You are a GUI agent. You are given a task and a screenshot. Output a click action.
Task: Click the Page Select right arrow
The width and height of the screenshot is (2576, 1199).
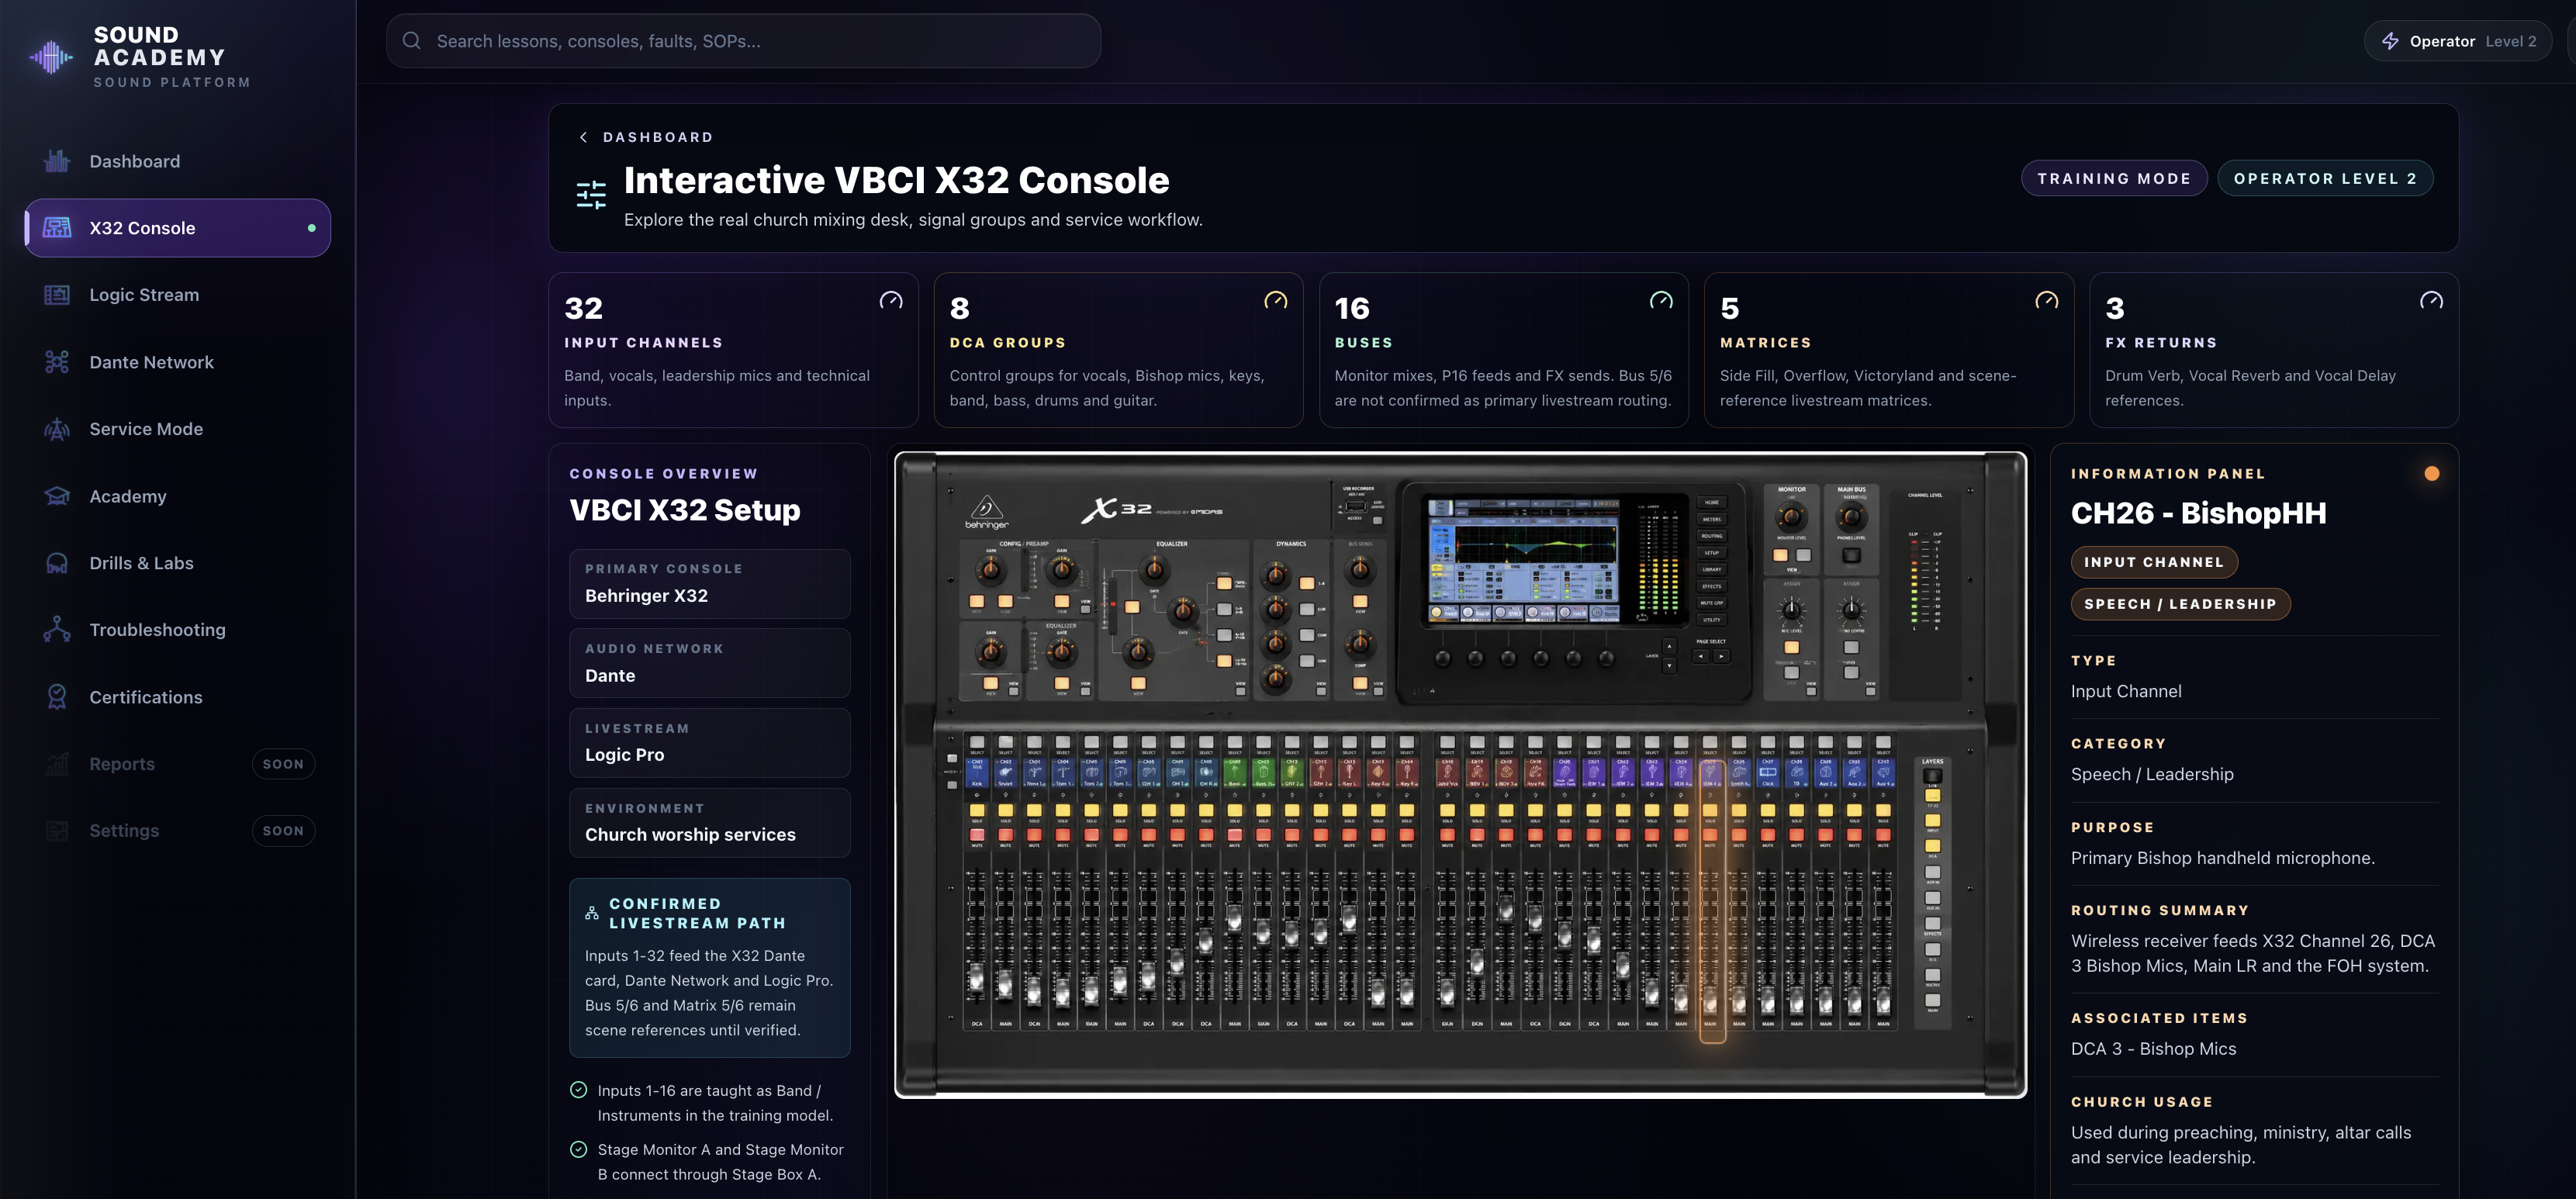[1722, 657]
